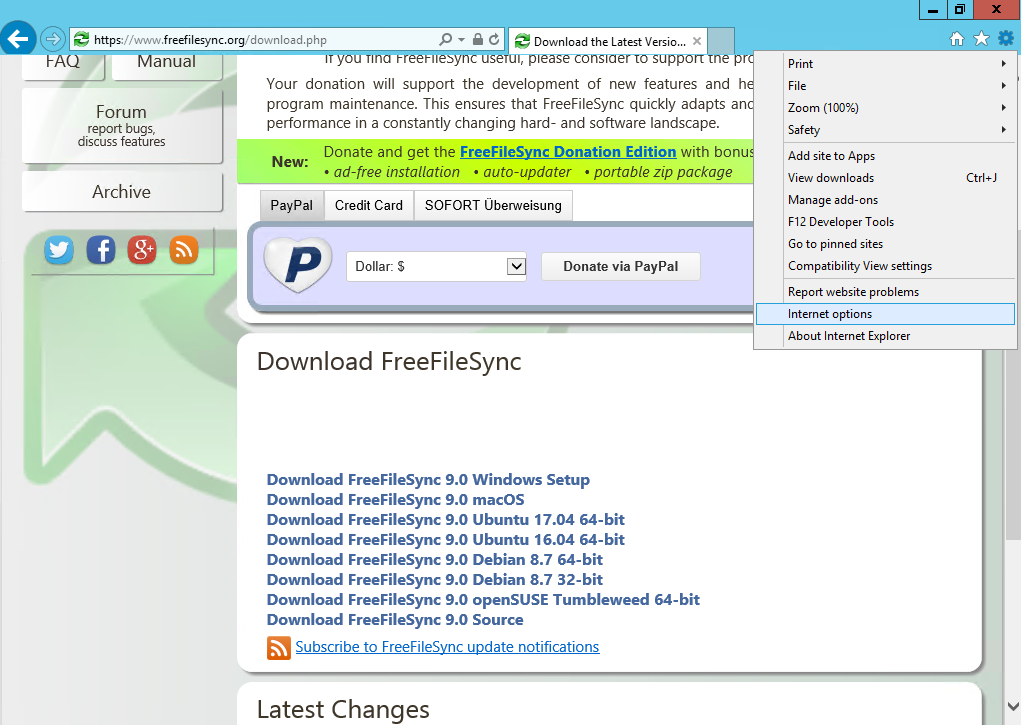Choose Report website problems
Viewport: 1021px width, 725px height.
(x=885, y=292)
